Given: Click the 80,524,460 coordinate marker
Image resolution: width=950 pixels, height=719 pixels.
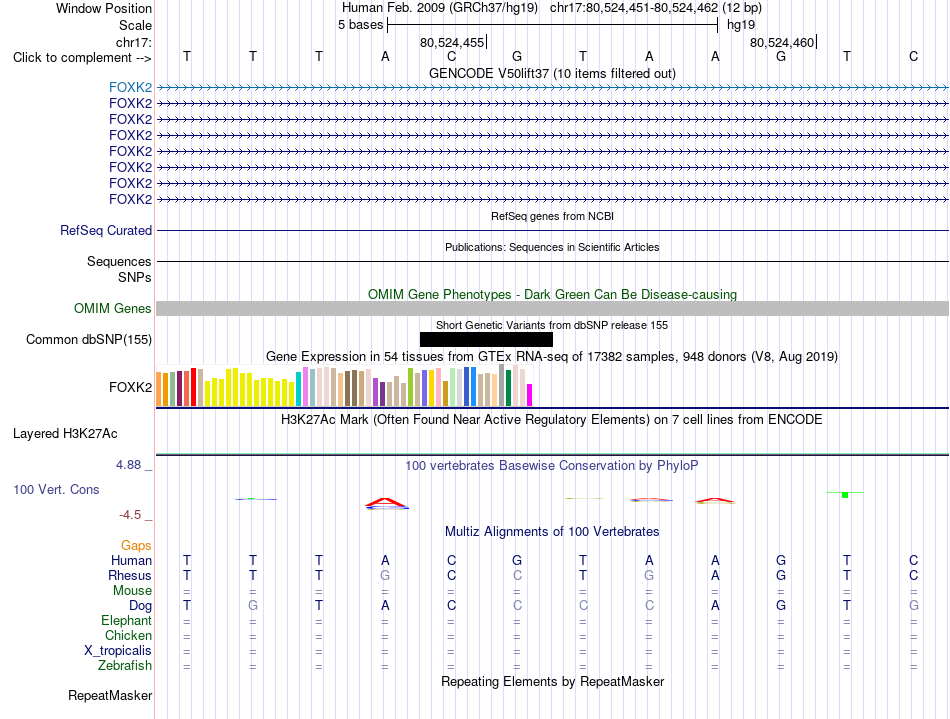Looking at the screenshot, I should point(783,42).
